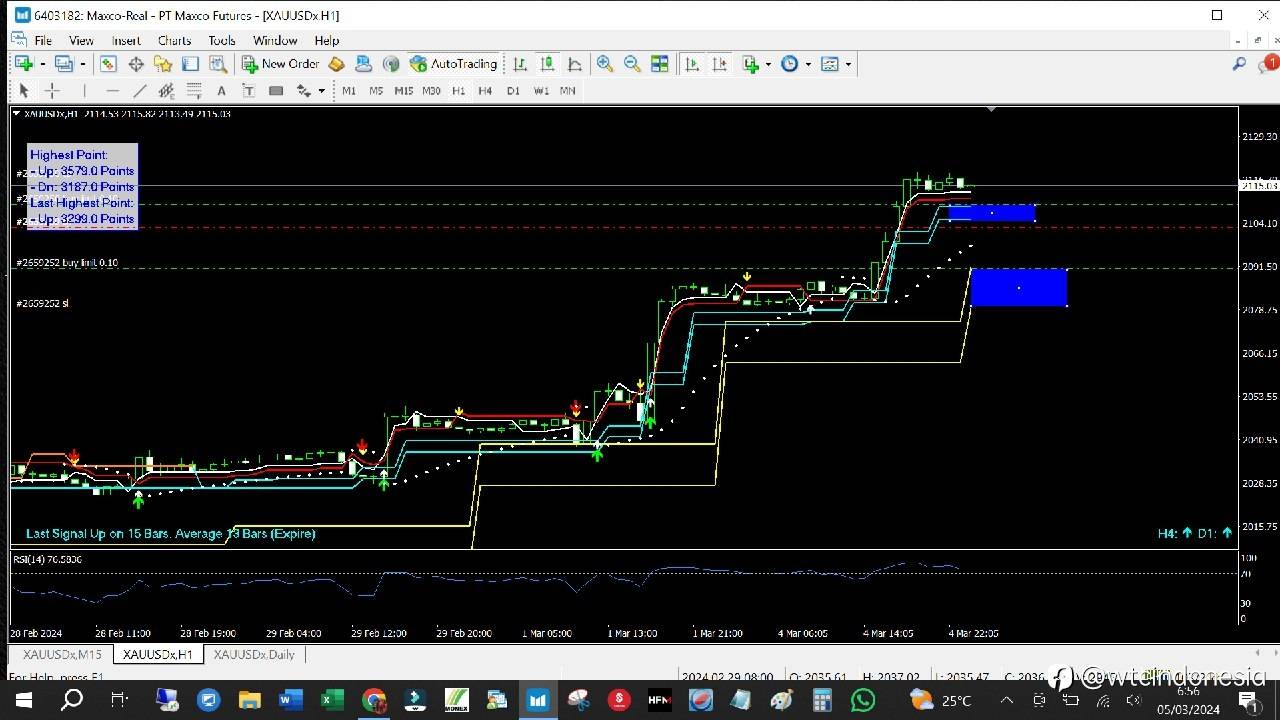Open Excel from the Windows taskbar
Viewport: 1280px width, 720px height.
coord(332,700)
